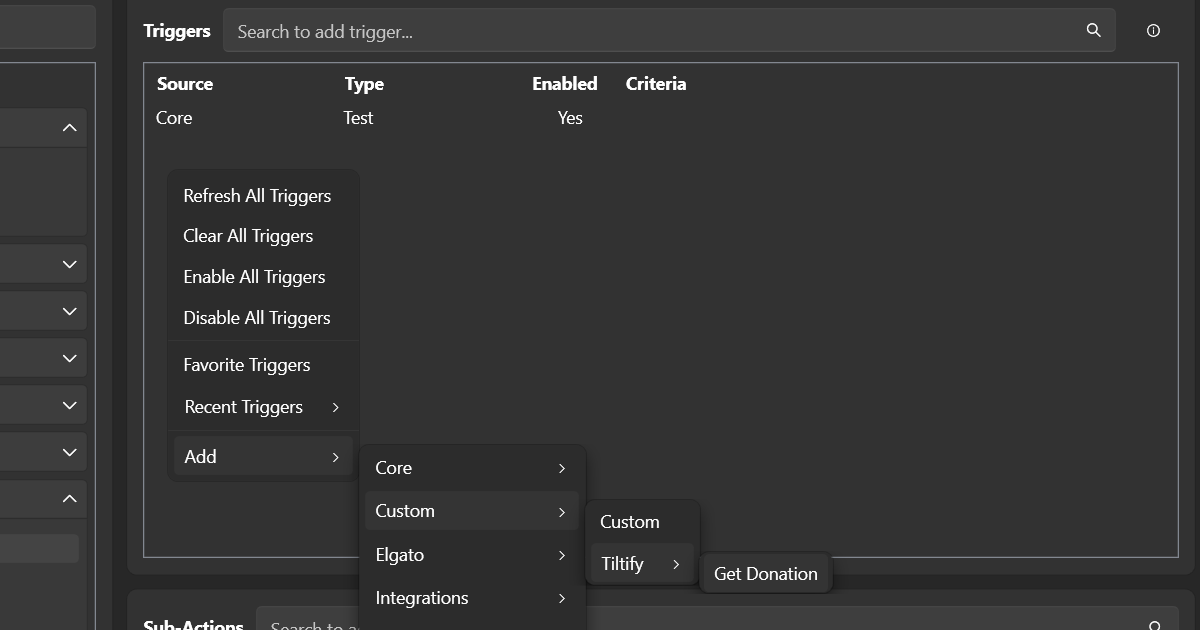Screen dimensions: 1200x630
Task: Open the "Add" submenu
Action: click(x=200, y=456)
